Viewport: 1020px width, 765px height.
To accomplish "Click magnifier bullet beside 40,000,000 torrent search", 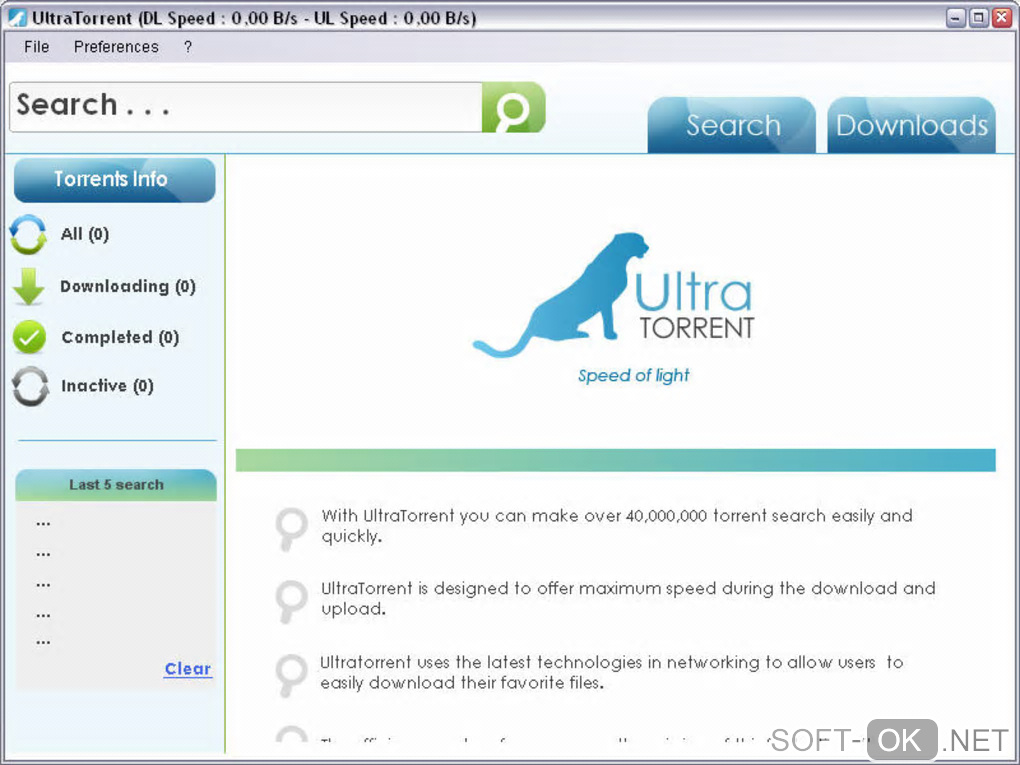I will click(x=291, y=528).
